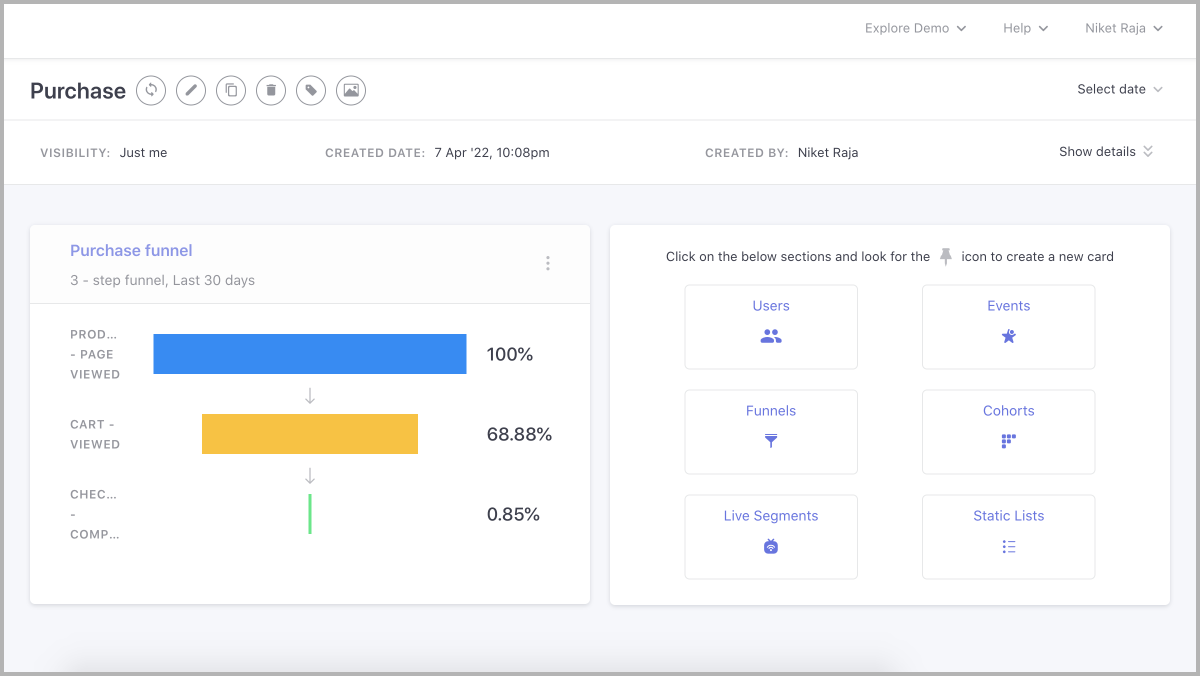Open the Select date dropdown
This screenshot has height=676, width=1200.
(x=1119, y=89)
